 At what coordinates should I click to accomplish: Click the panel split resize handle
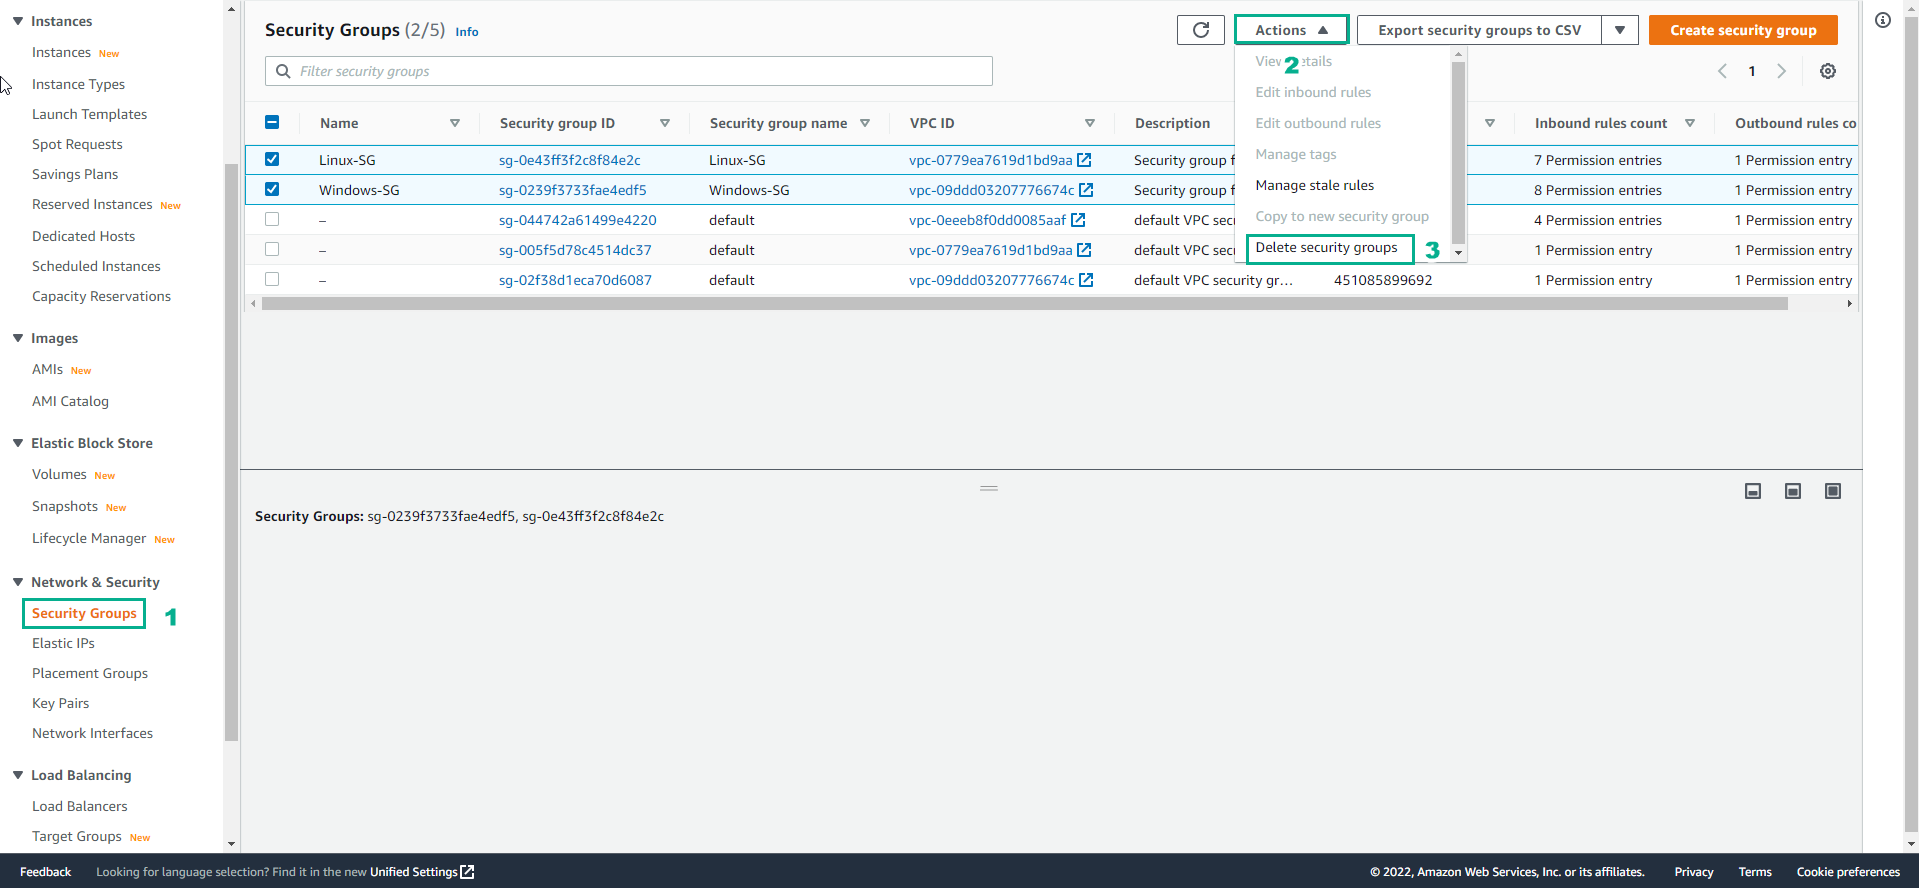point(989,488)
